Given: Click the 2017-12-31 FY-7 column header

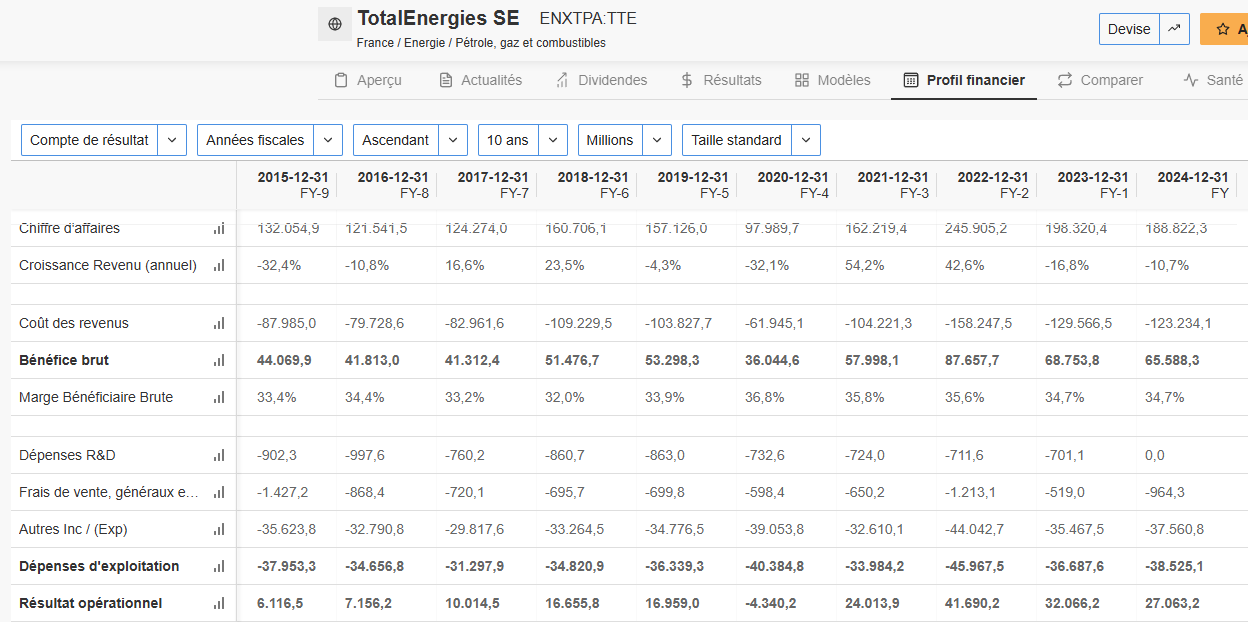Looking at the screenshot, I should [x=492, y=185].
